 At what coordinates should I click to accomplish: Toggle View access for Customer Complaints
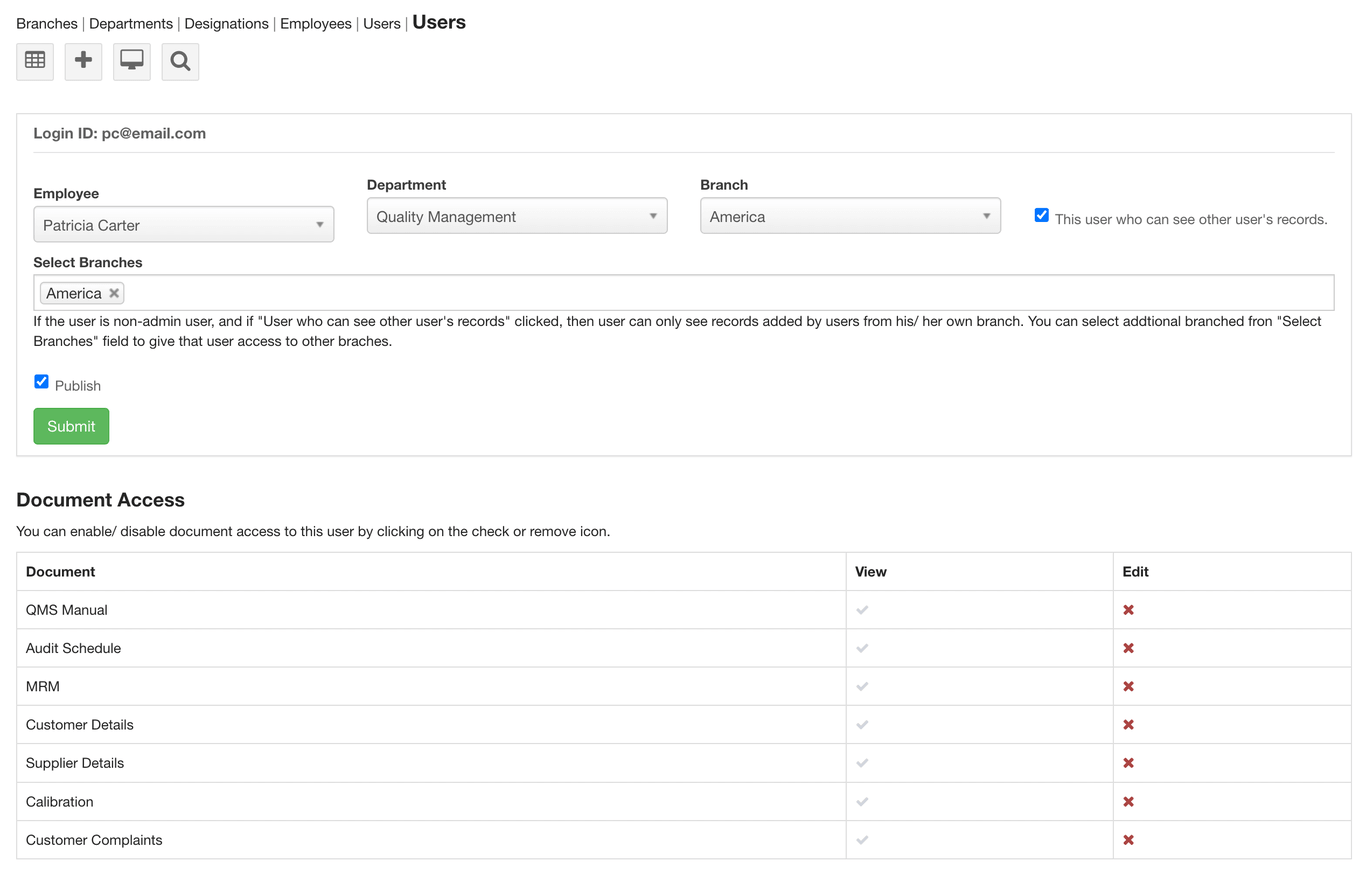point(862,840)
